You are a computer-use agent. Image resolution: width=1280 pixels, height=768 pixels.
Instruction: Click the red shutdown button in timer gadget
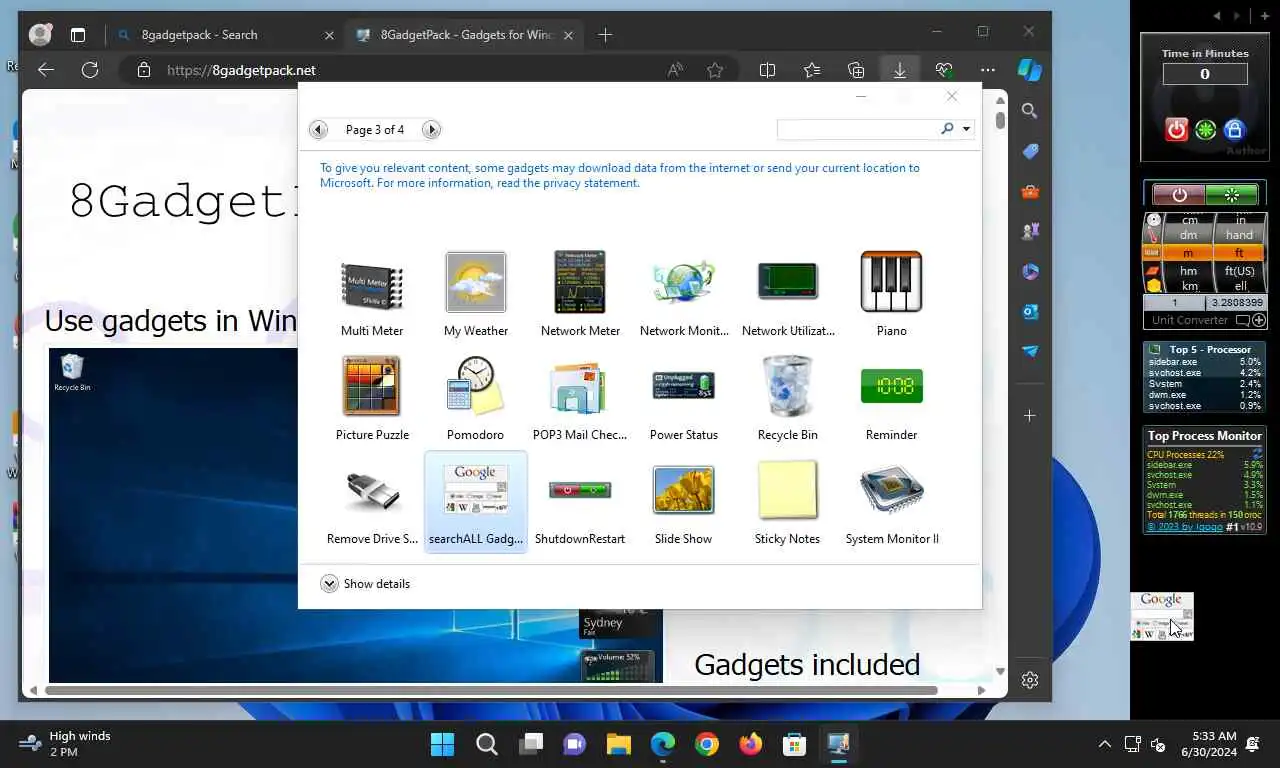(x=1177, y=129)
